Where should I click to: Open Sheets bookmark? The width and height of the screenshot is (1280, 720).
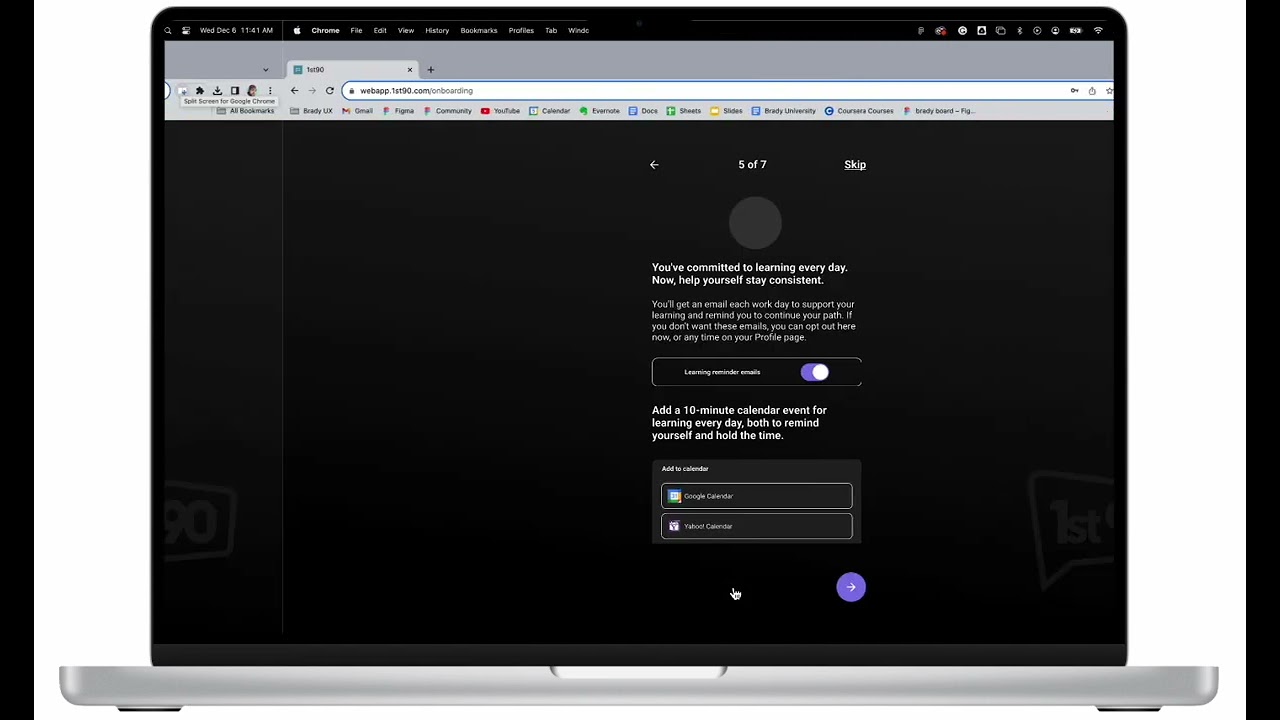tap(684, 111)
